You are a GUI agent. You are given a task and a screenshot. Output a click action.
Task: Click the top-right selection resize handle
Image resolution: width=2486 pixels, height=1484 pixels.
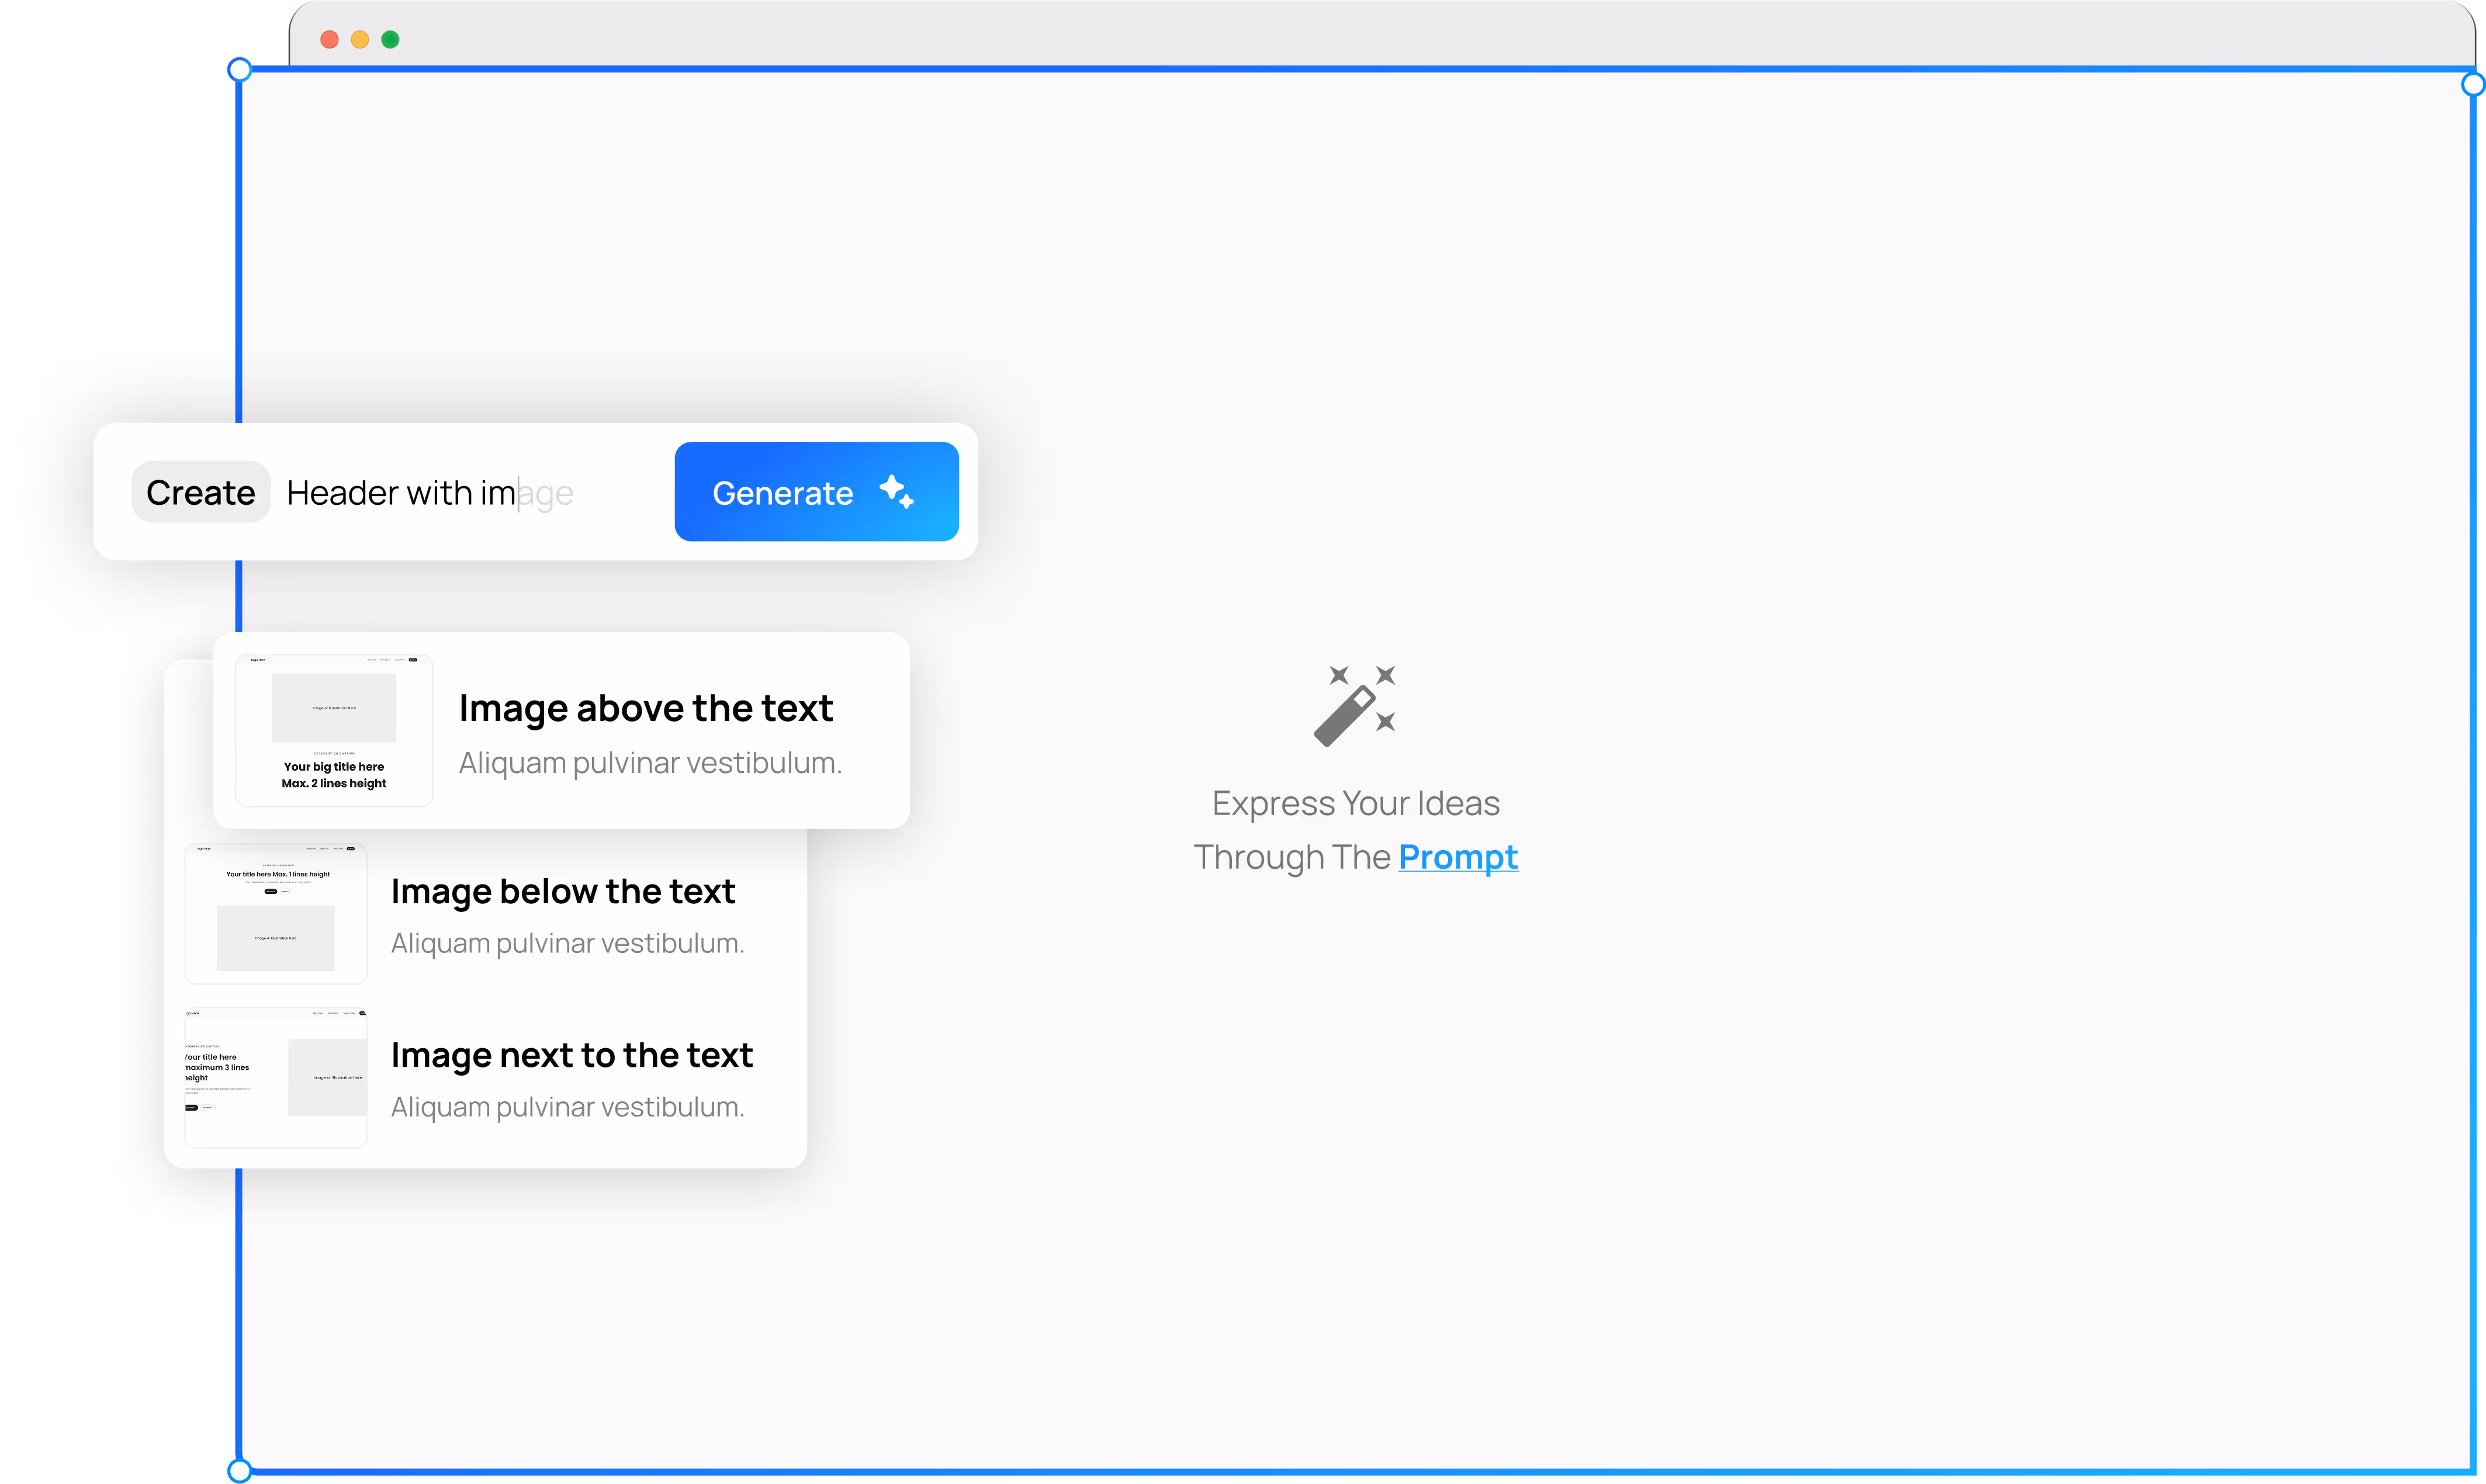click(x=2473, y=84)
